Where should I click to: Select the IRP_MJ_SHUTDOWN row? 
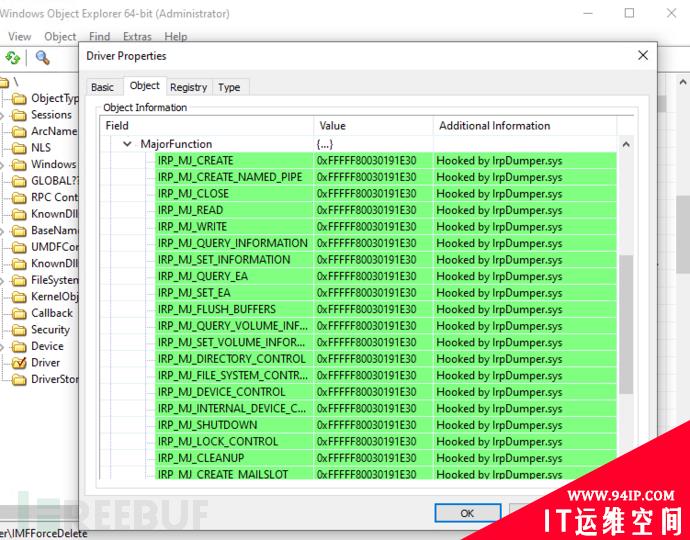[x=385, y=425]
